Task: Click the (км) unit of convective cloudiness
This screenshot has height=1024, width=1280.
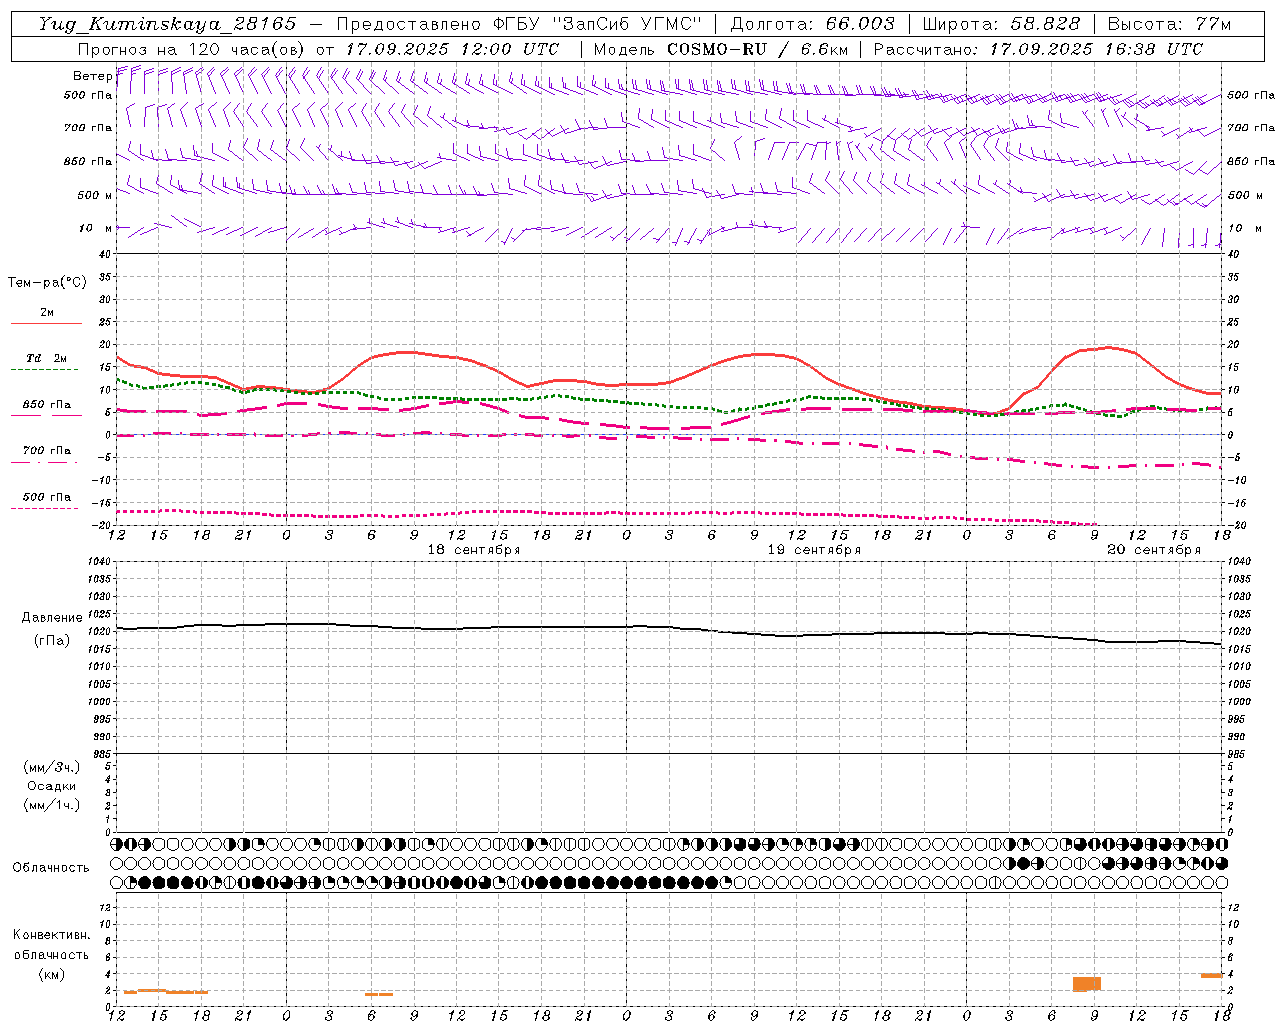Action: [x=52, y=974]
